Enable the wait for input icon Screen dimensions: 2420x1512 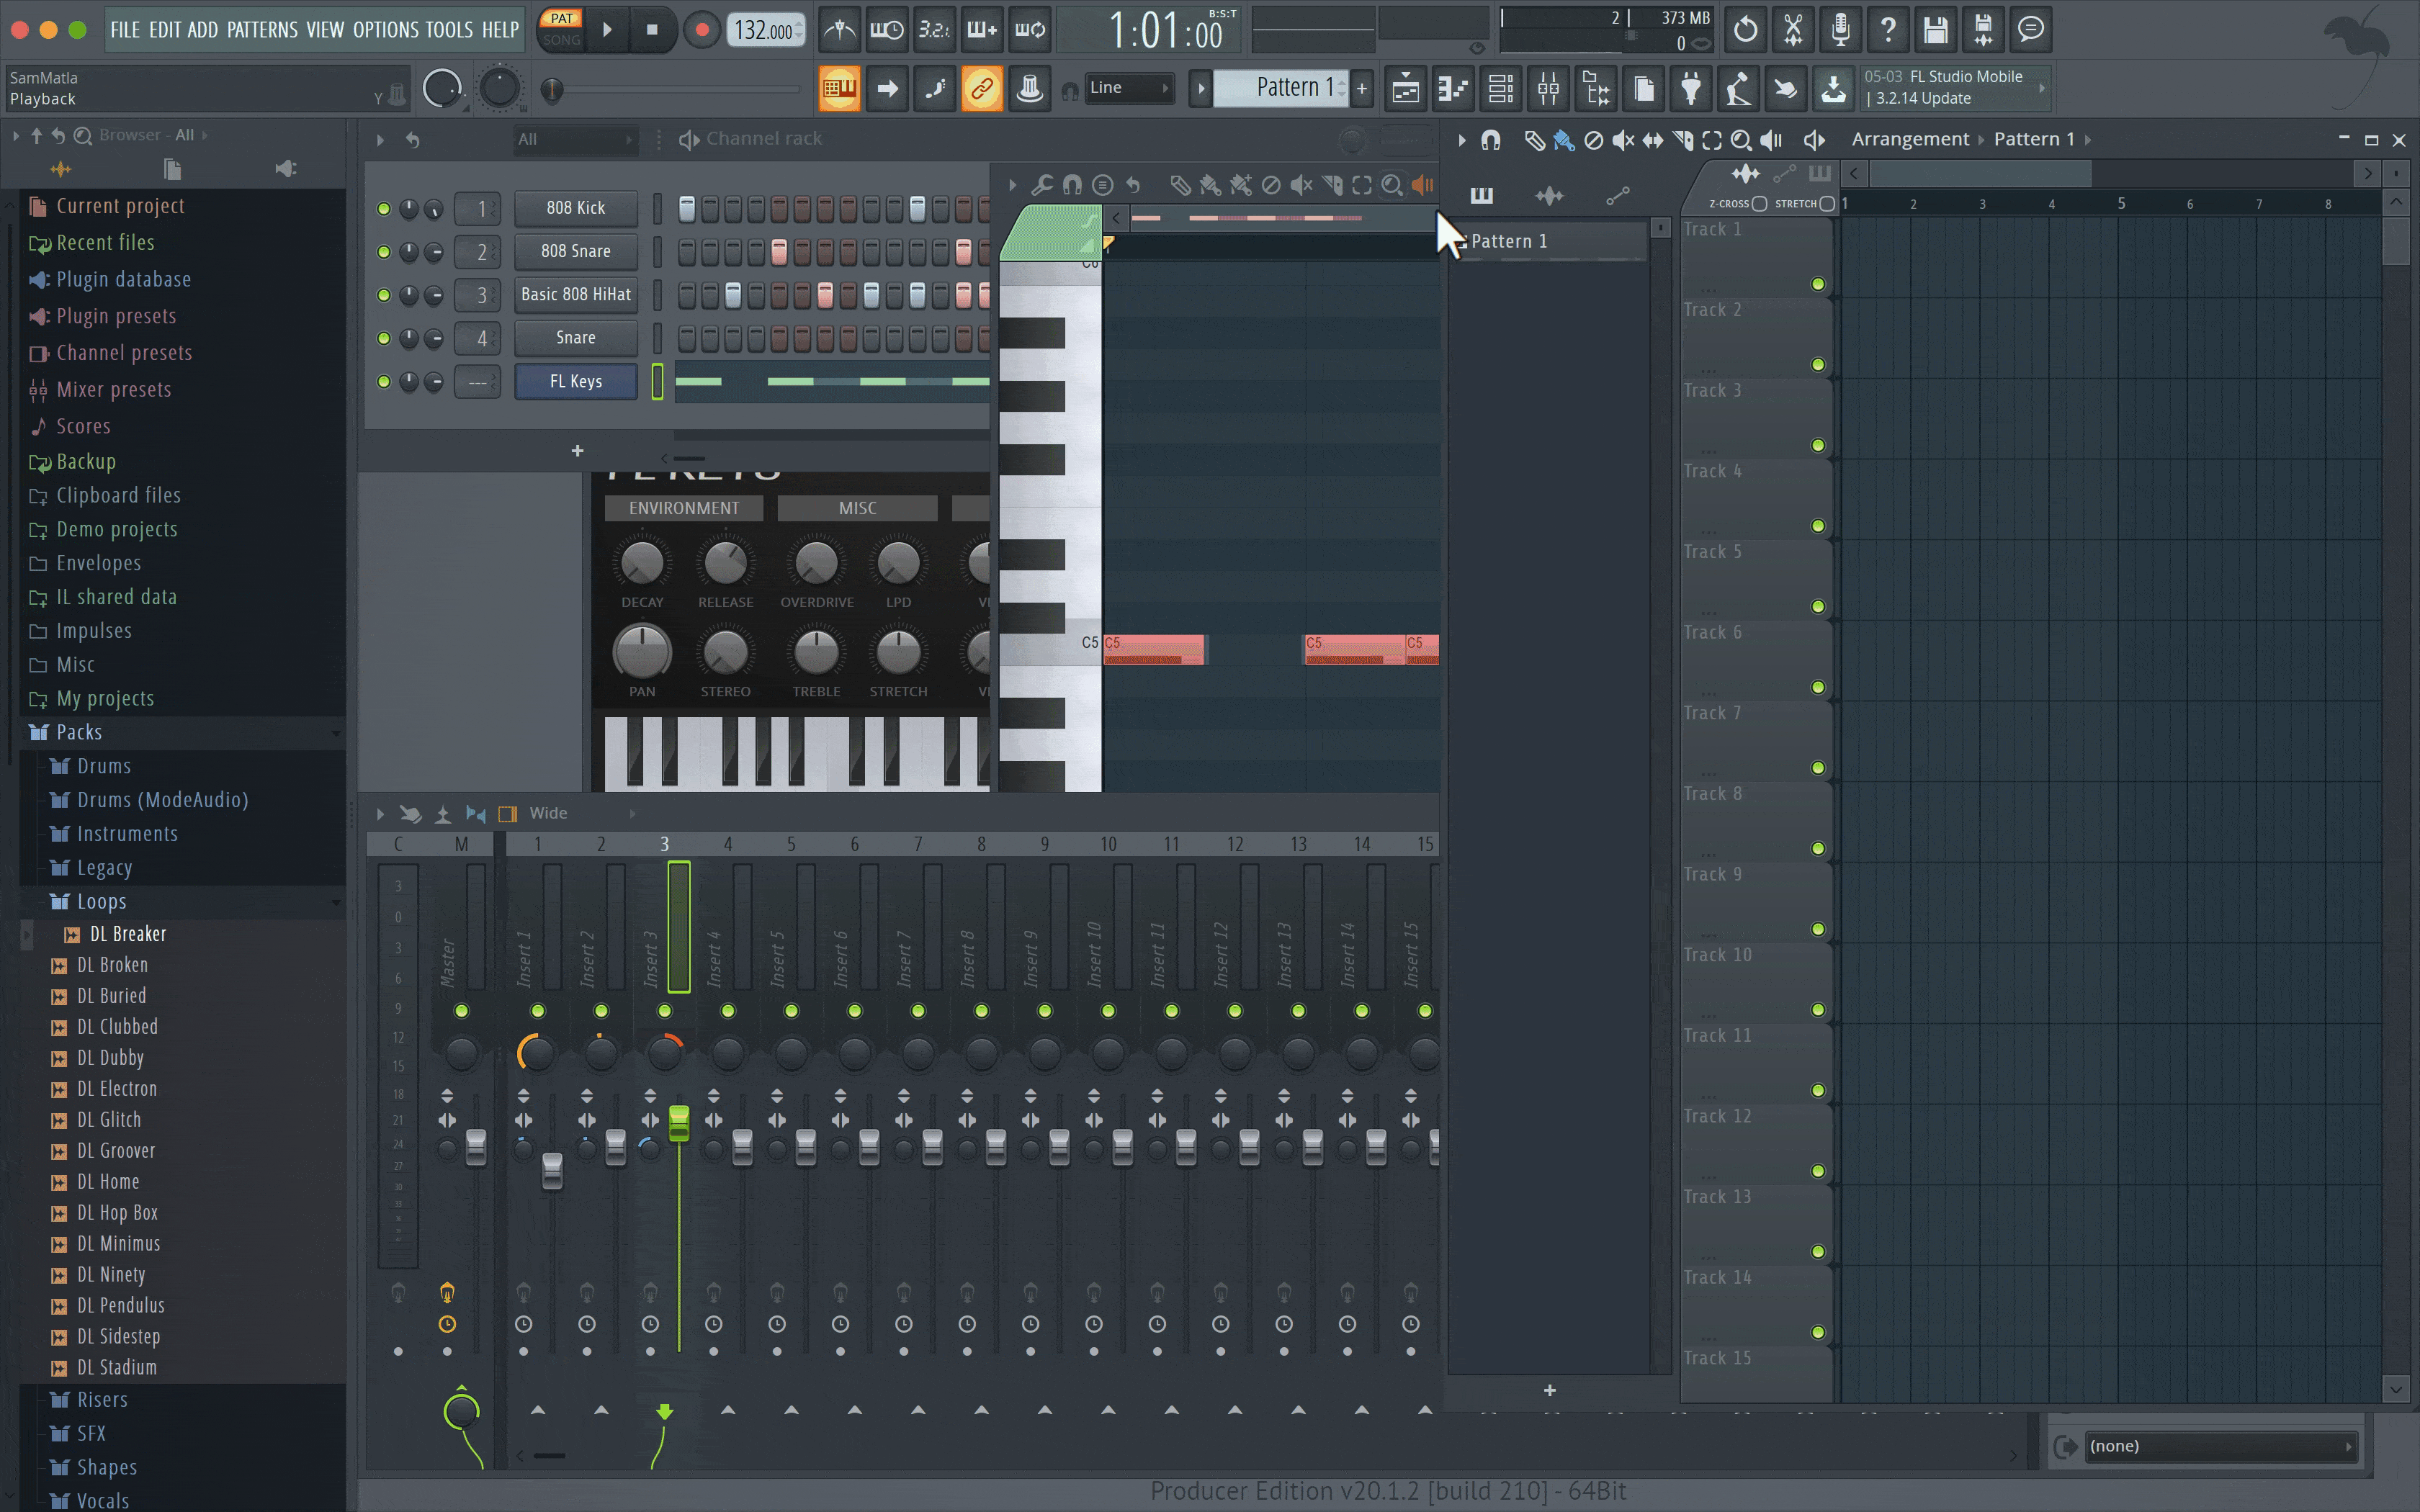tap(886, 30)
